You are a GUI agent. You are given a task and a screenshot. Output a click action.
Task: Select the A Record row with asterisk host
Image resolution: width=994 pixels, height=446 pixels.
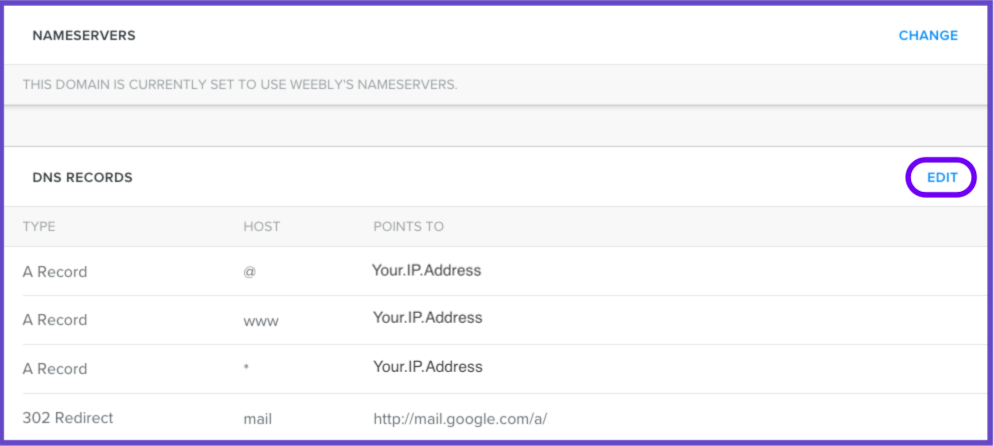click(497, 369)
